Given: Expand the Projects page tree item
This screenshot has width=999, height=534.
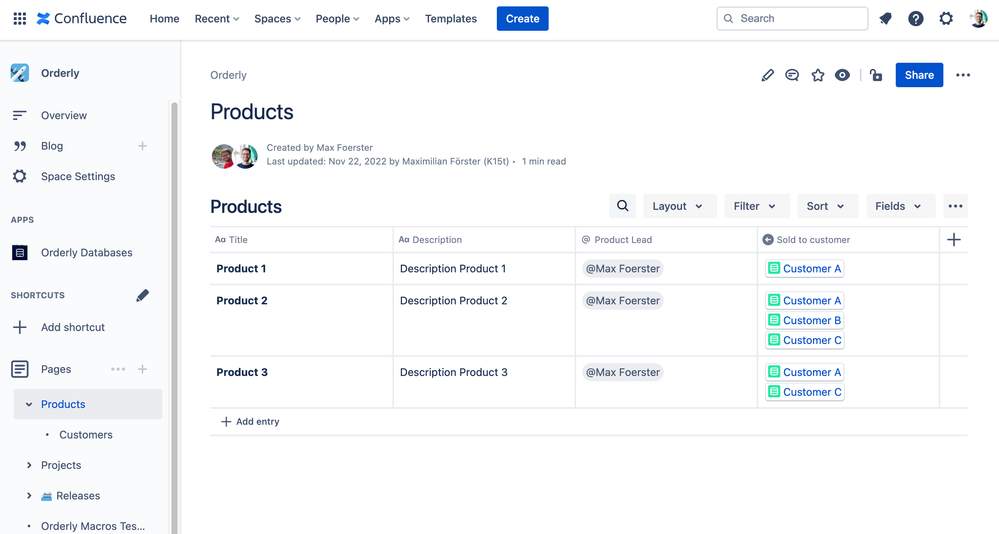Looking at the screenshot, I should (x=29, y=465).
